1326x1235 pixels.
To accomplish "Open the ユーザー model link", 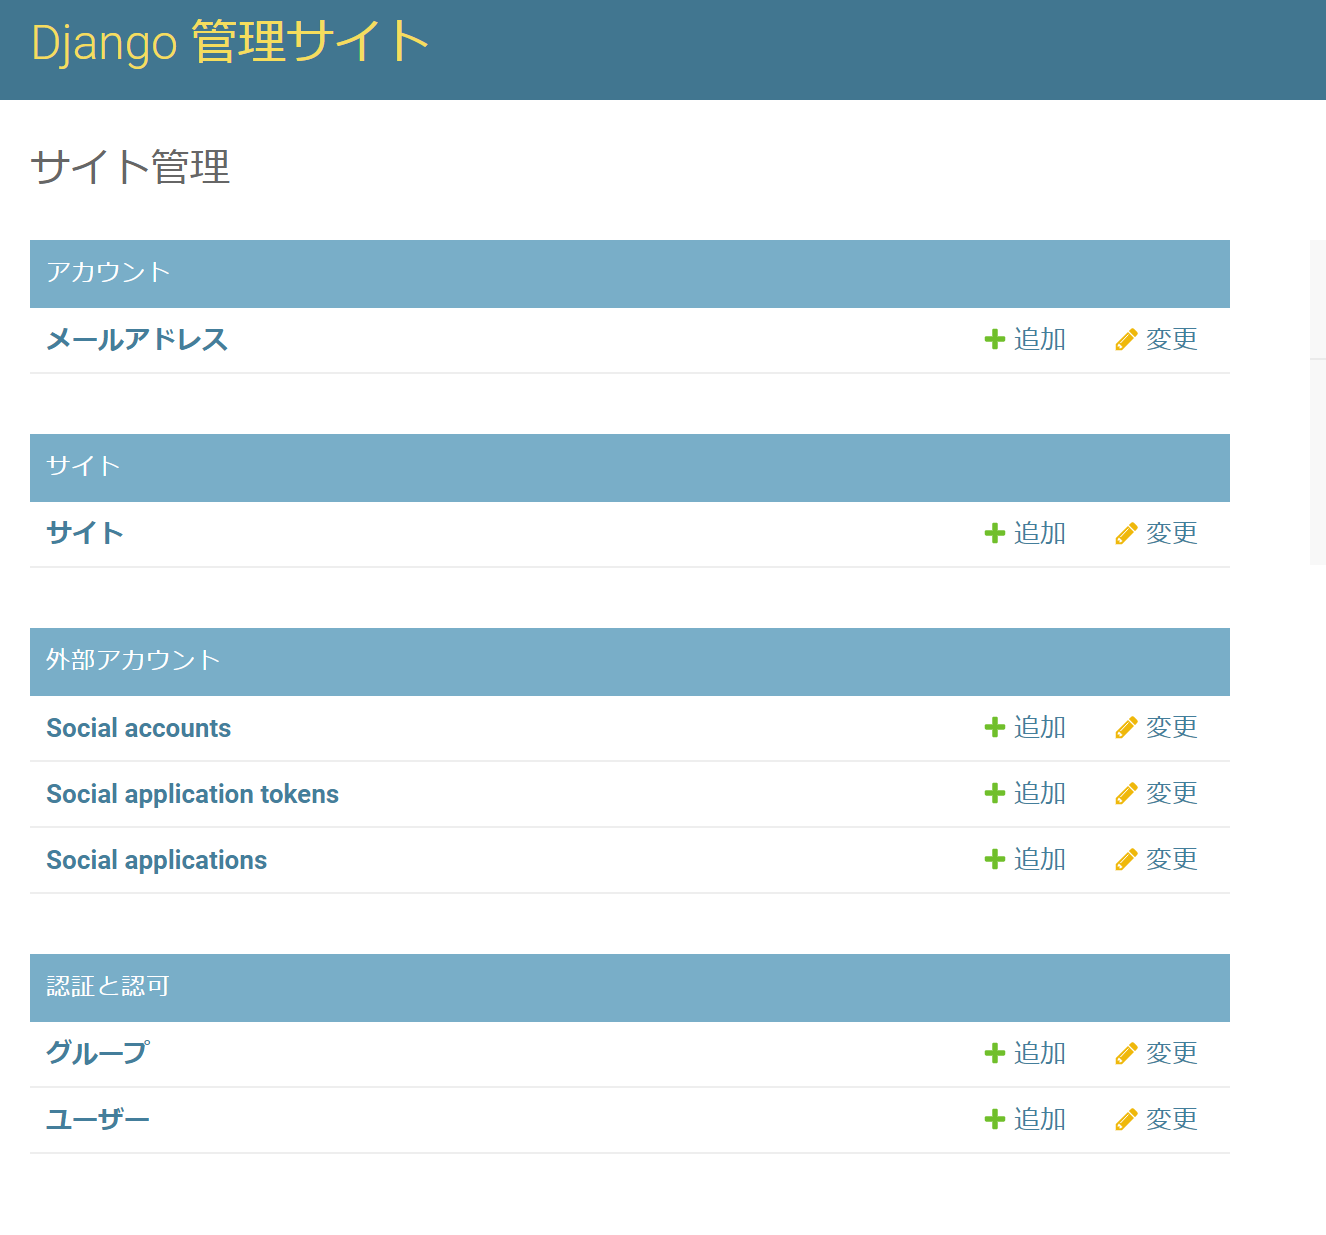I will (x=98, y=1120).
